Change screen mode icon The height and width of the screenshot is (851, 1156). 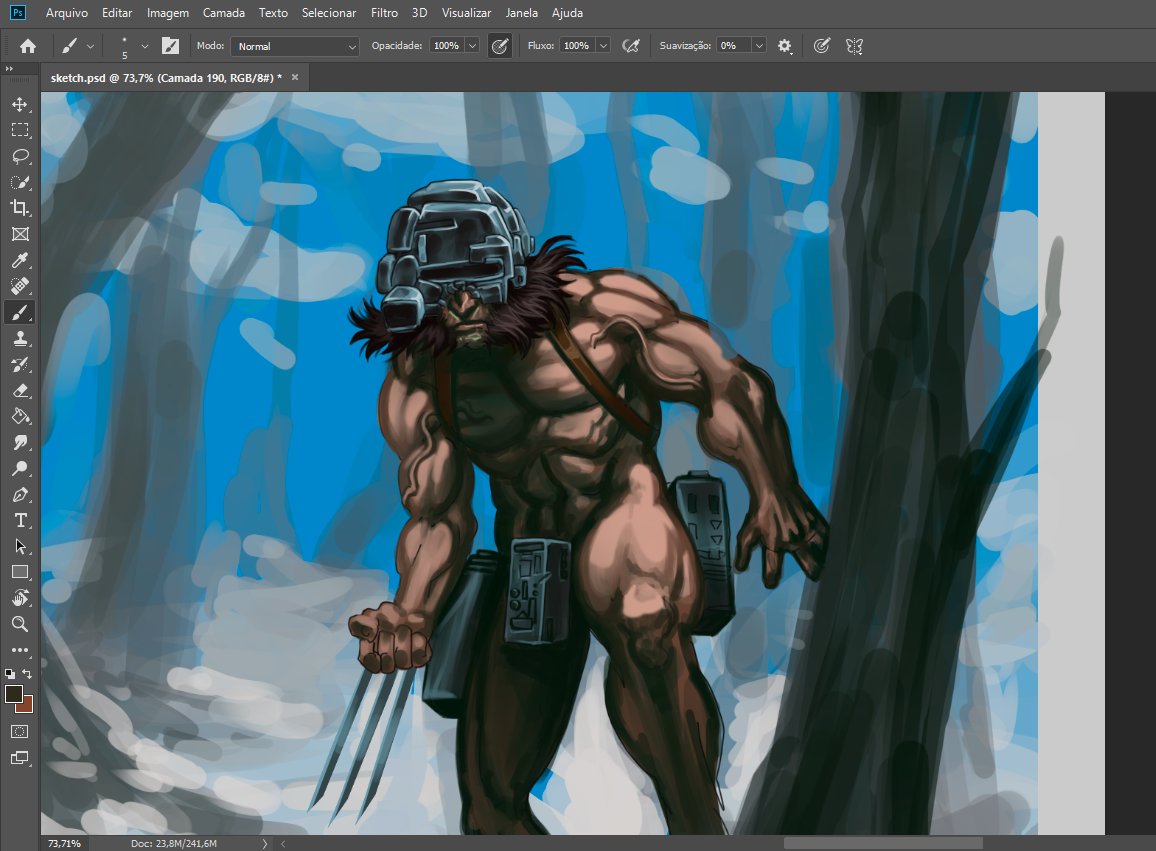coord(20,758)
